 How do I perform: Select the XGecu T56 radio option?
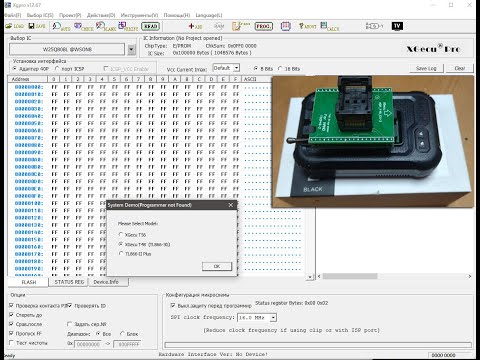121,235
